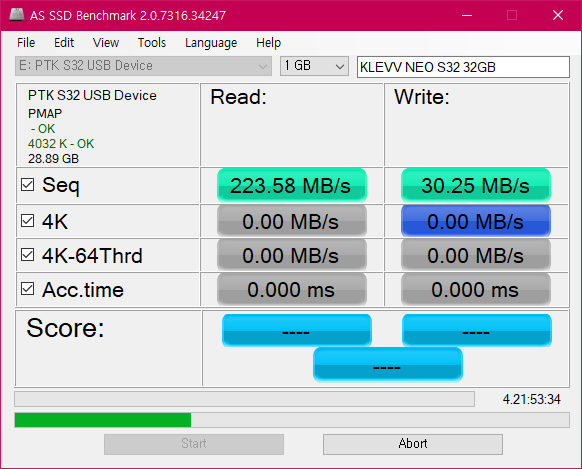Open the Tools menu
Viewport: 582px width, 469px height.
[x=152, y=43]
